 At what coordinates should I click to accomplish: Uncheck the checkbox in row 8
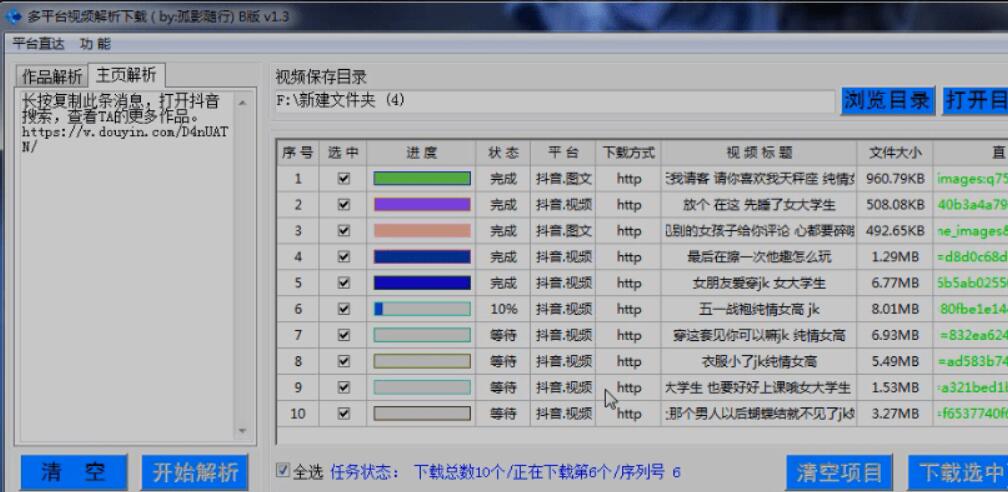click(x=344, y=361)
